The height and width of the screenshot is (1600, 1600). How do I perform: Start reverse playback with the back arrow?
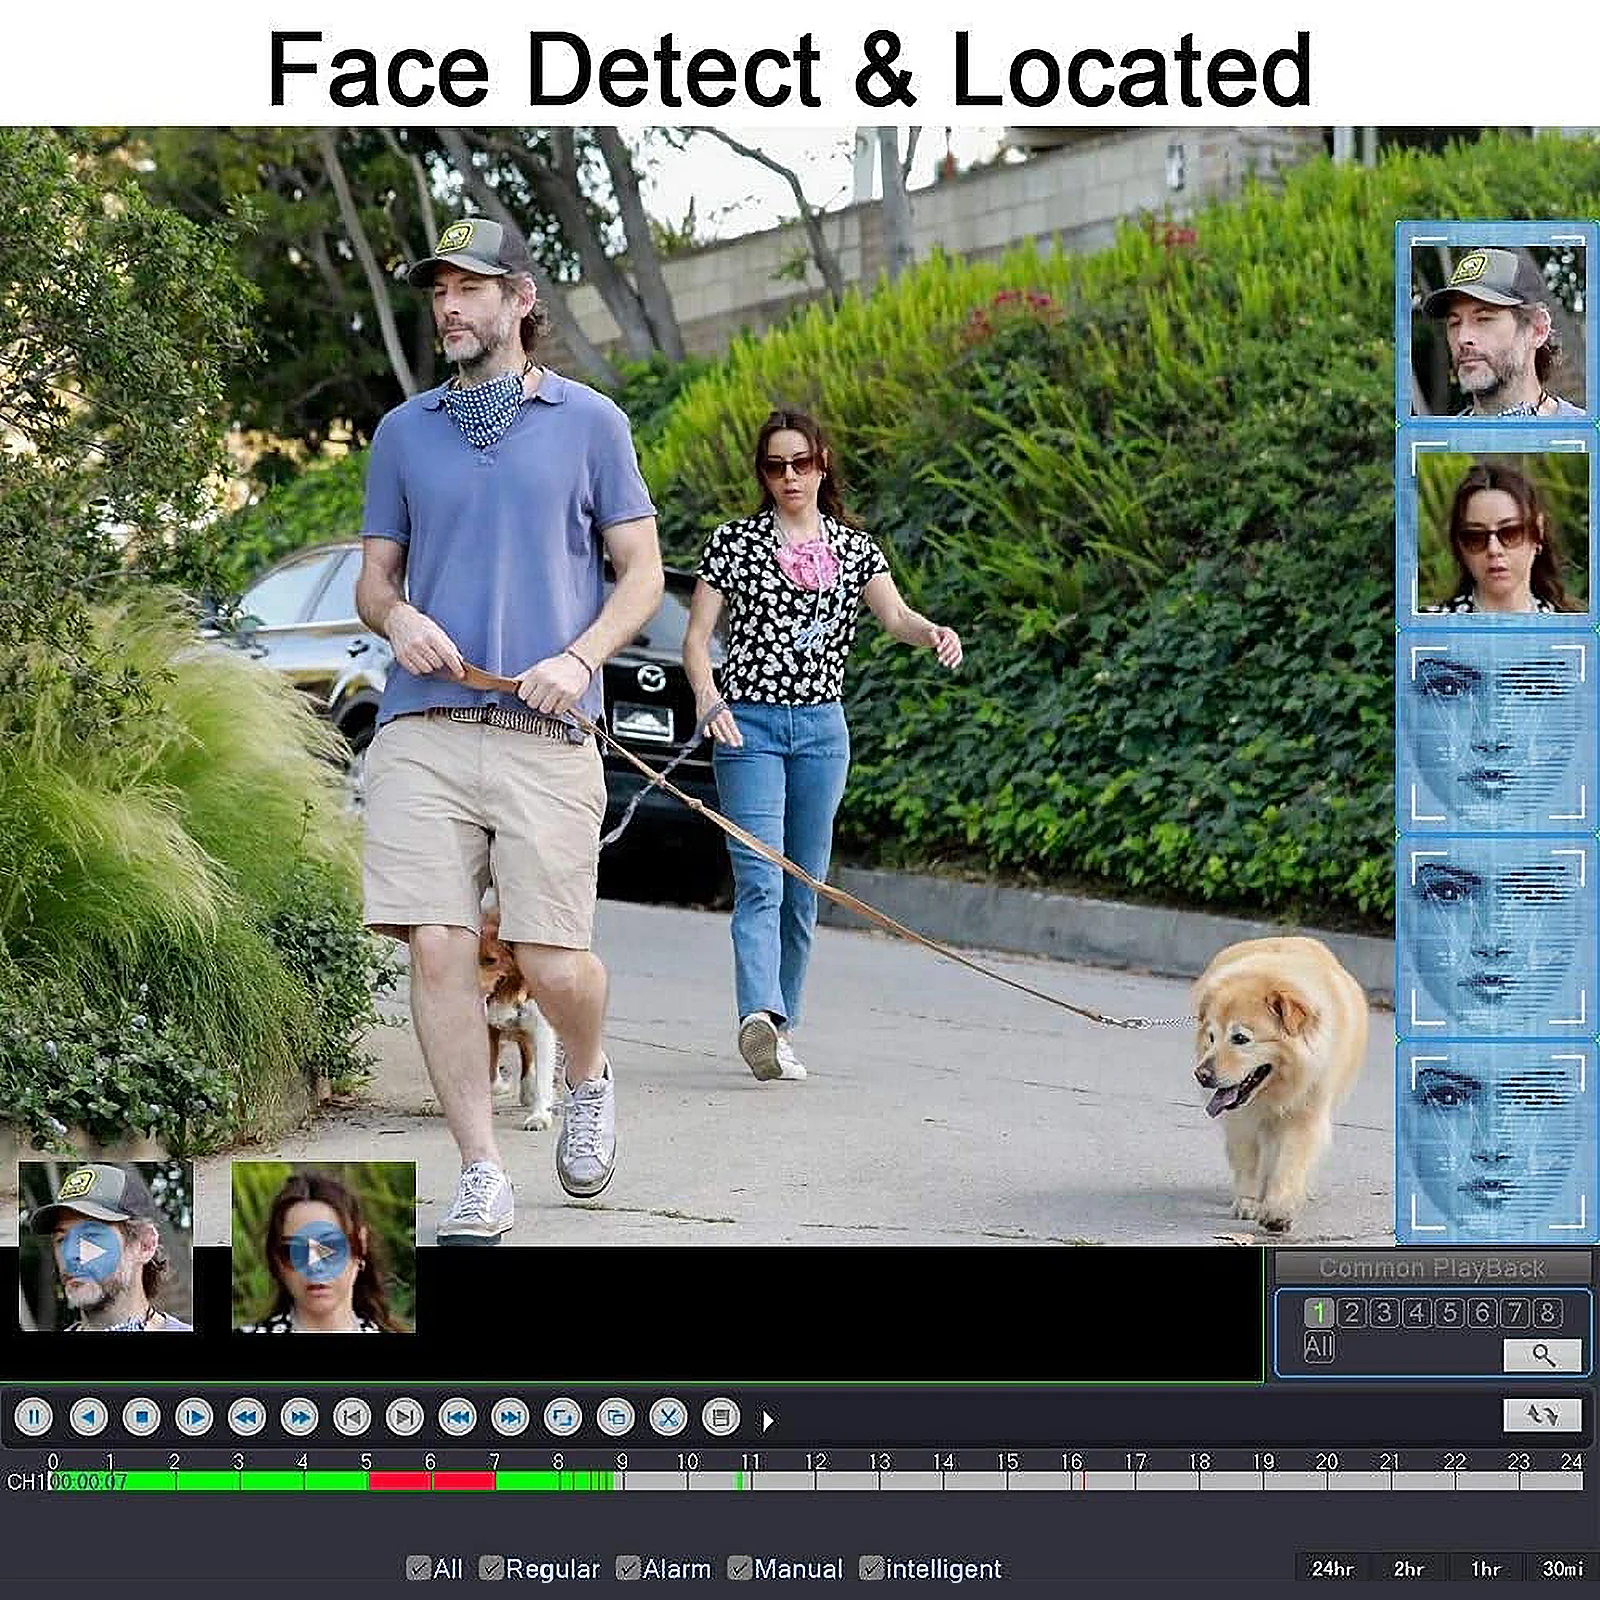[88, 1417]
